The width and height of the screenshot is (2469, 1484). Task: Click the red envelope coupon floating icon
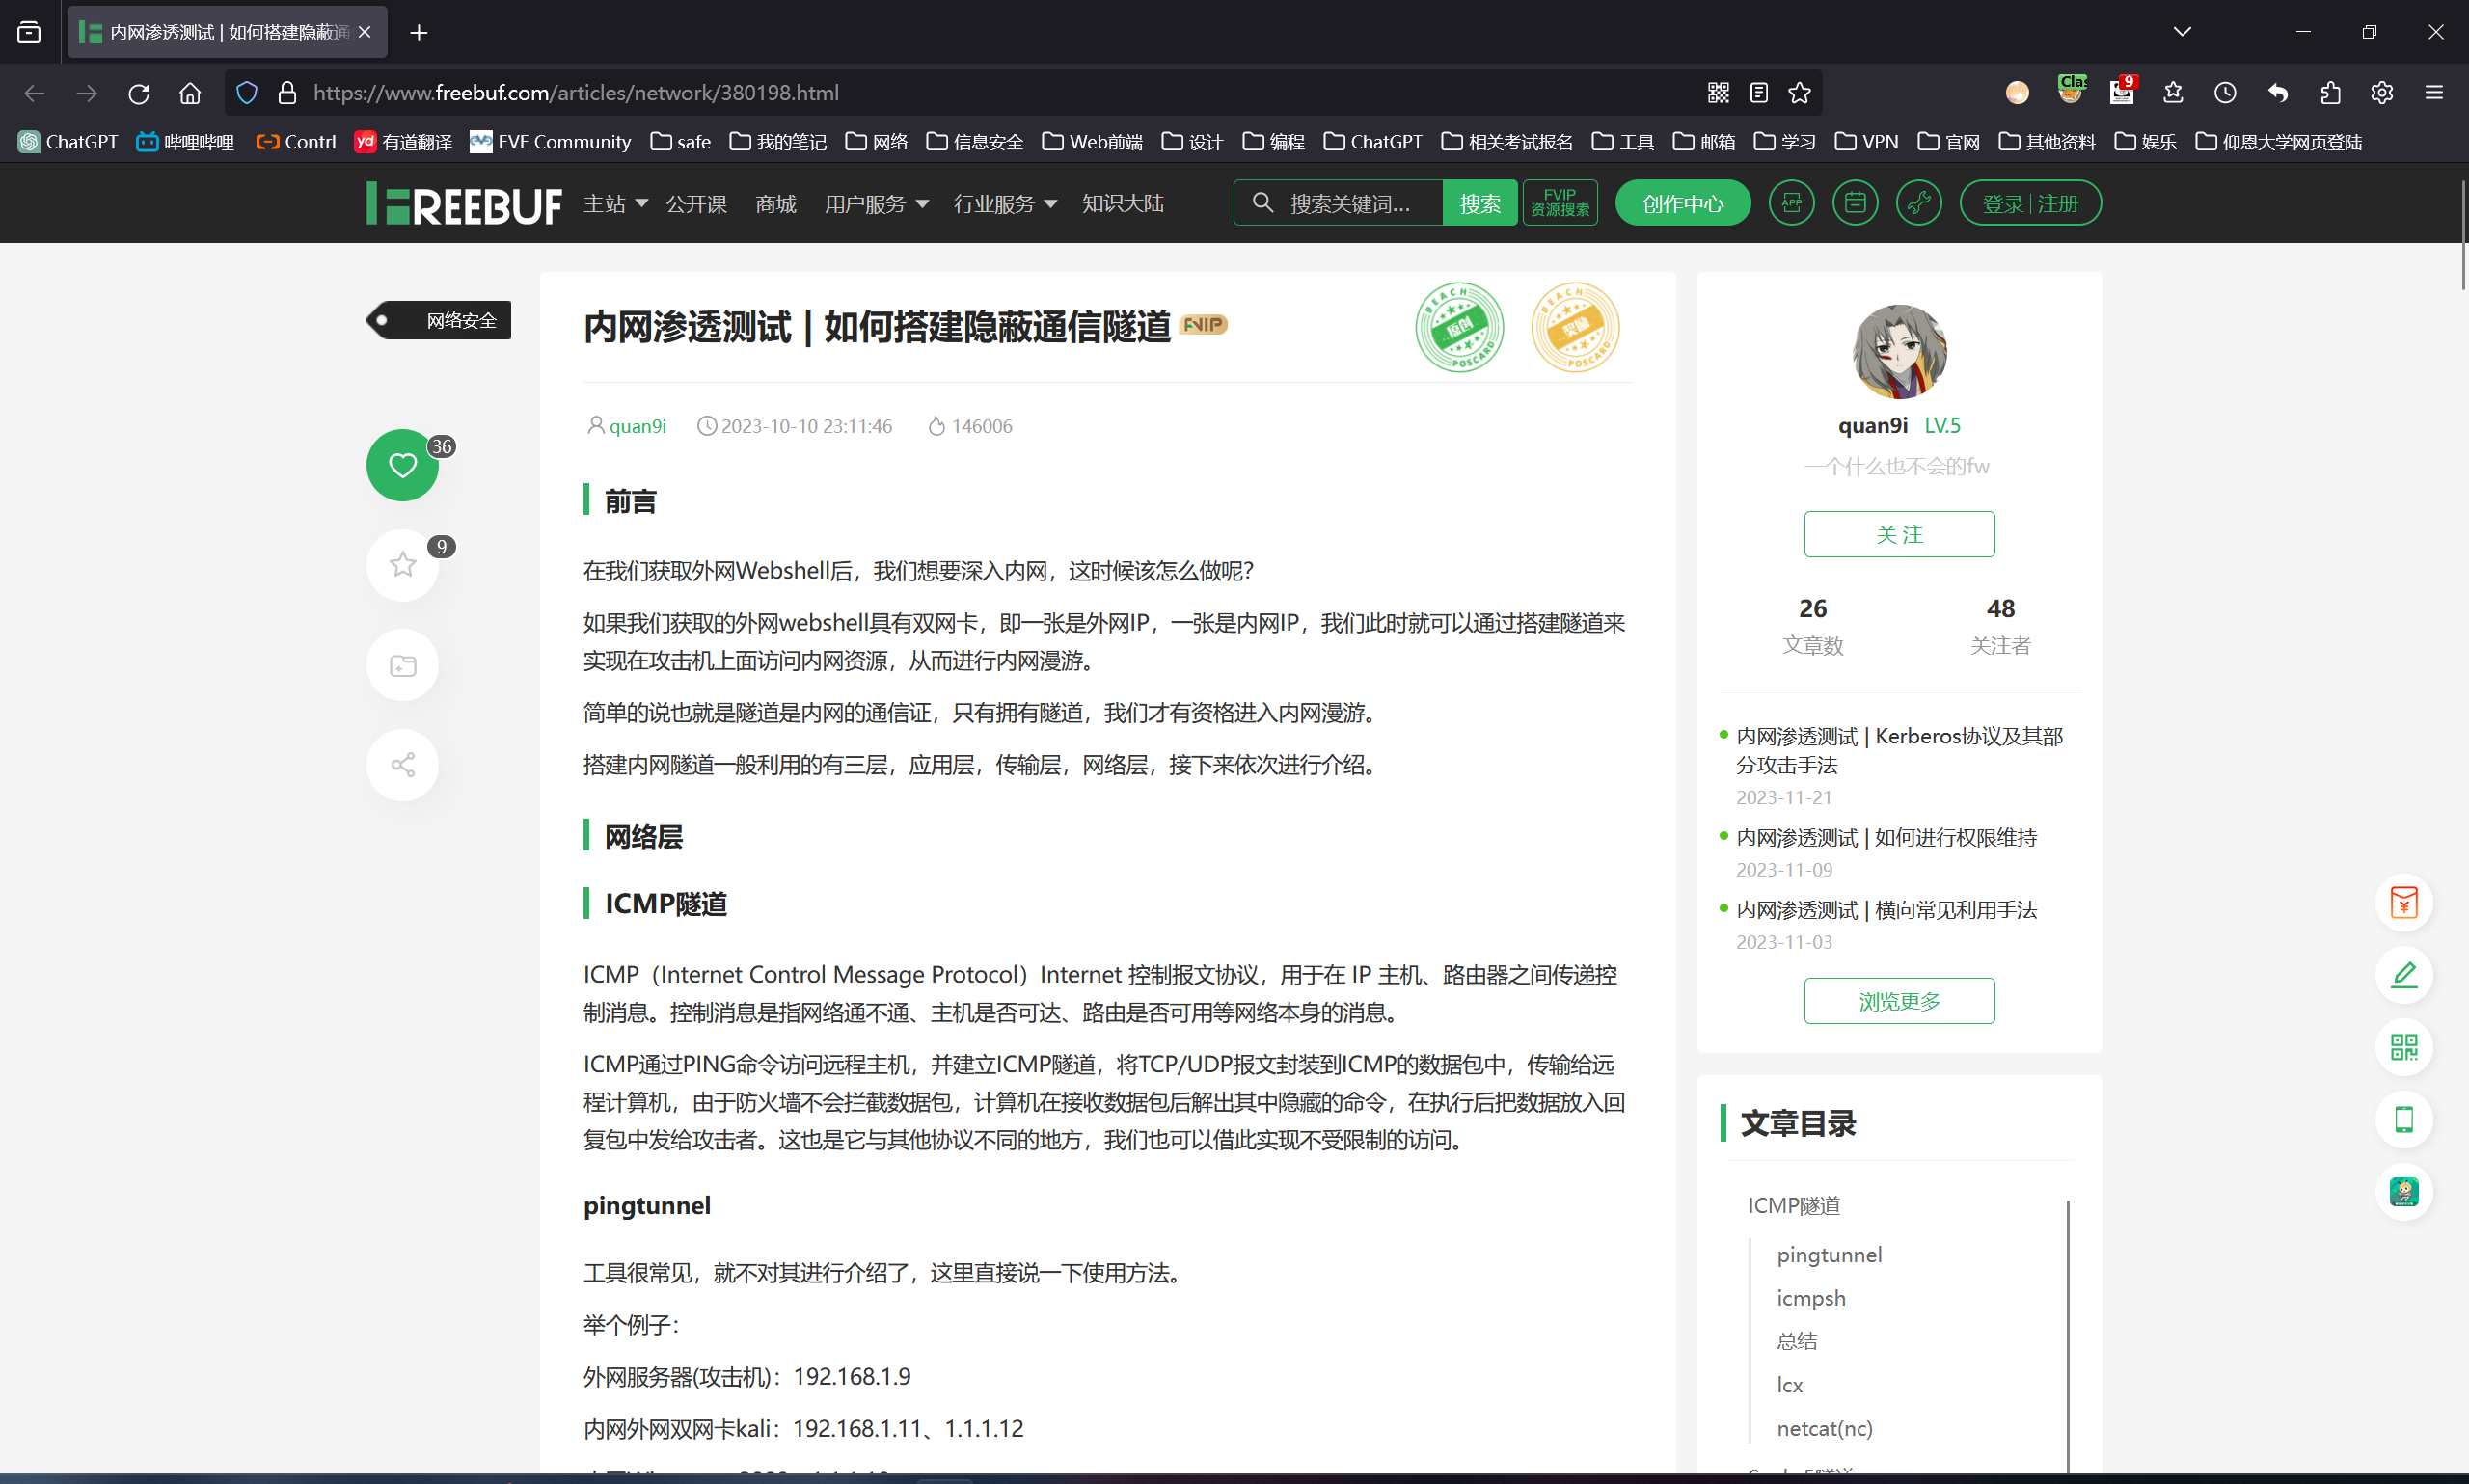(2404, 902)
